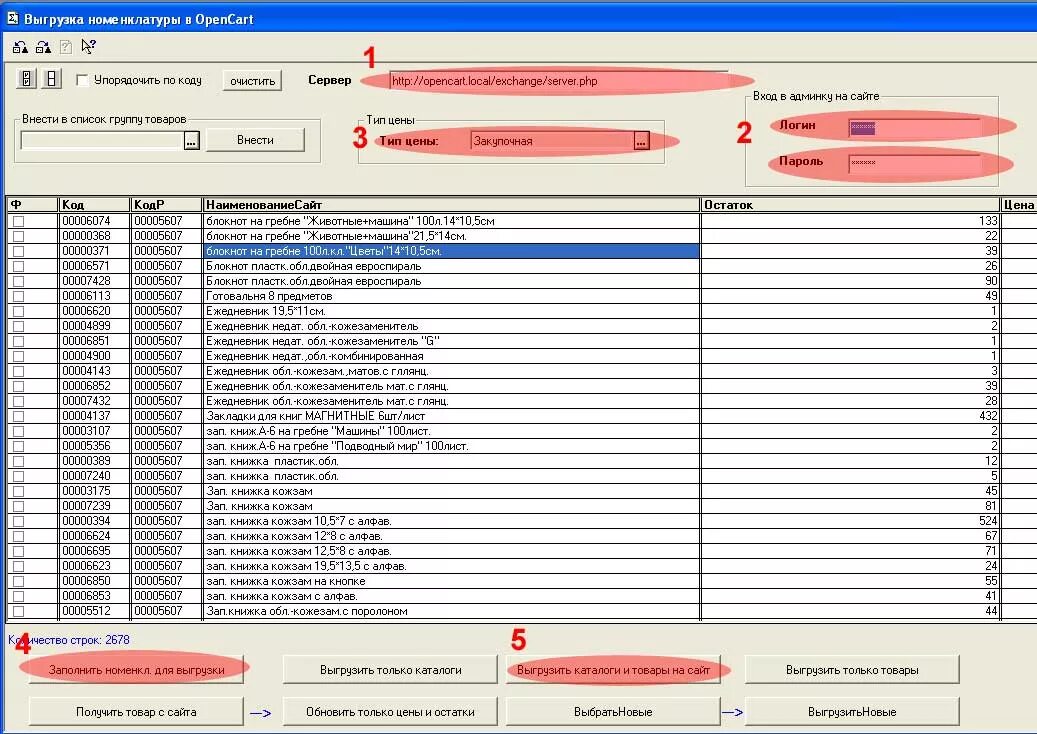Click the 'КодР' column header
This screenshot has width=1037, height=734.
point(166,205)
